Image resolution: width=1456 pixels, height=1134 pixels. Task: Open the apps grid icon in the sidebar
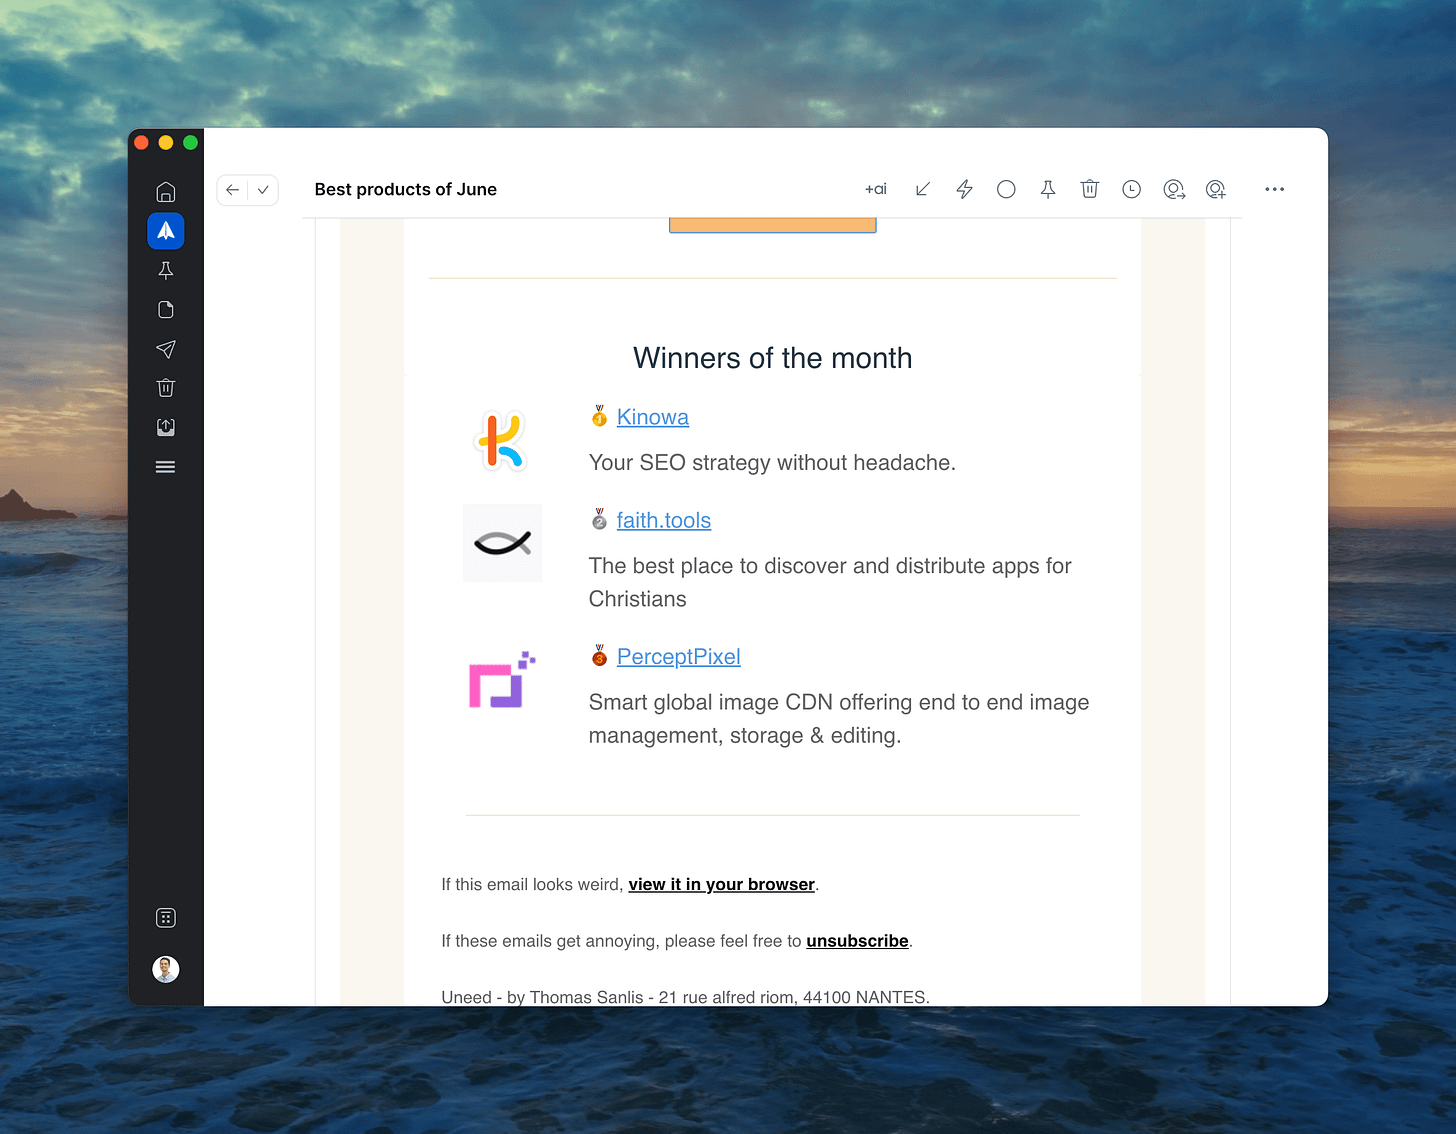166,918
